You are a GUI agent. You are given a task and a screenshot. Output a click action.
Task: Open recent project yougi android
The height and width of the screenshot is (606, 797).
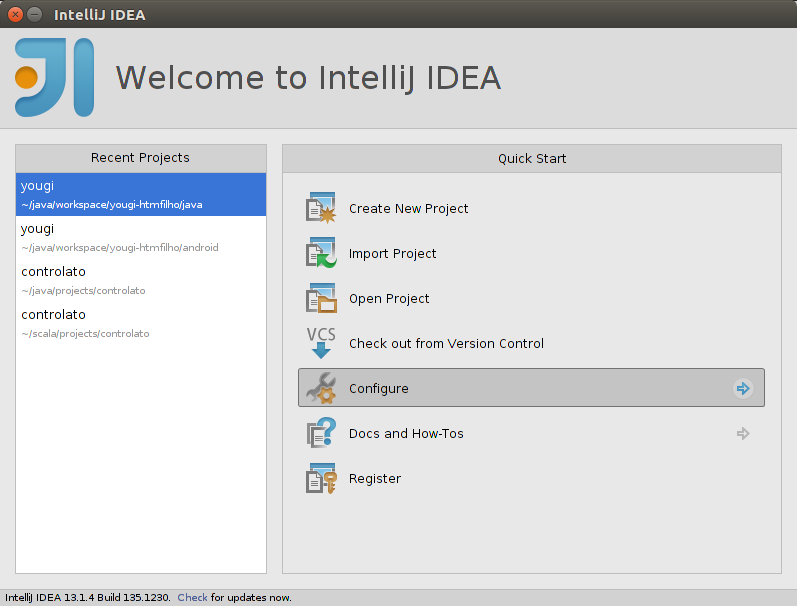point(141,237)
